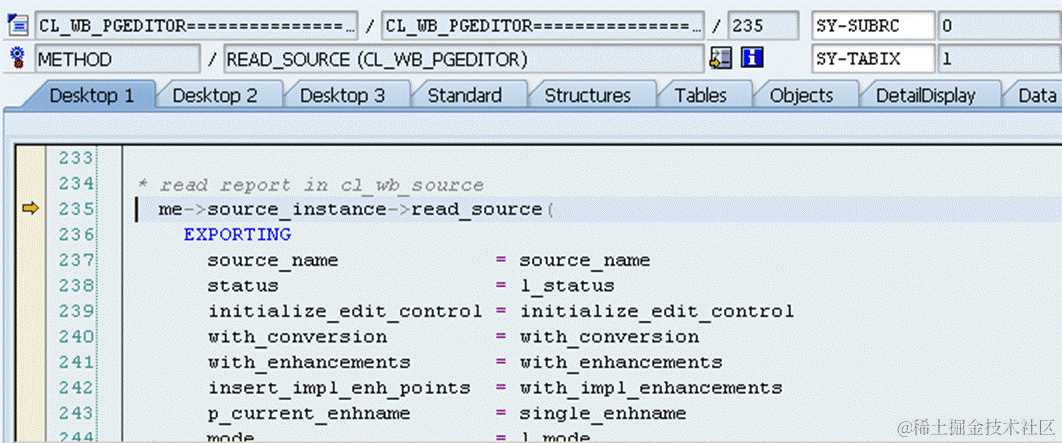
Task: Switch to the Desktop 2 tab
Action: point(215,96)
